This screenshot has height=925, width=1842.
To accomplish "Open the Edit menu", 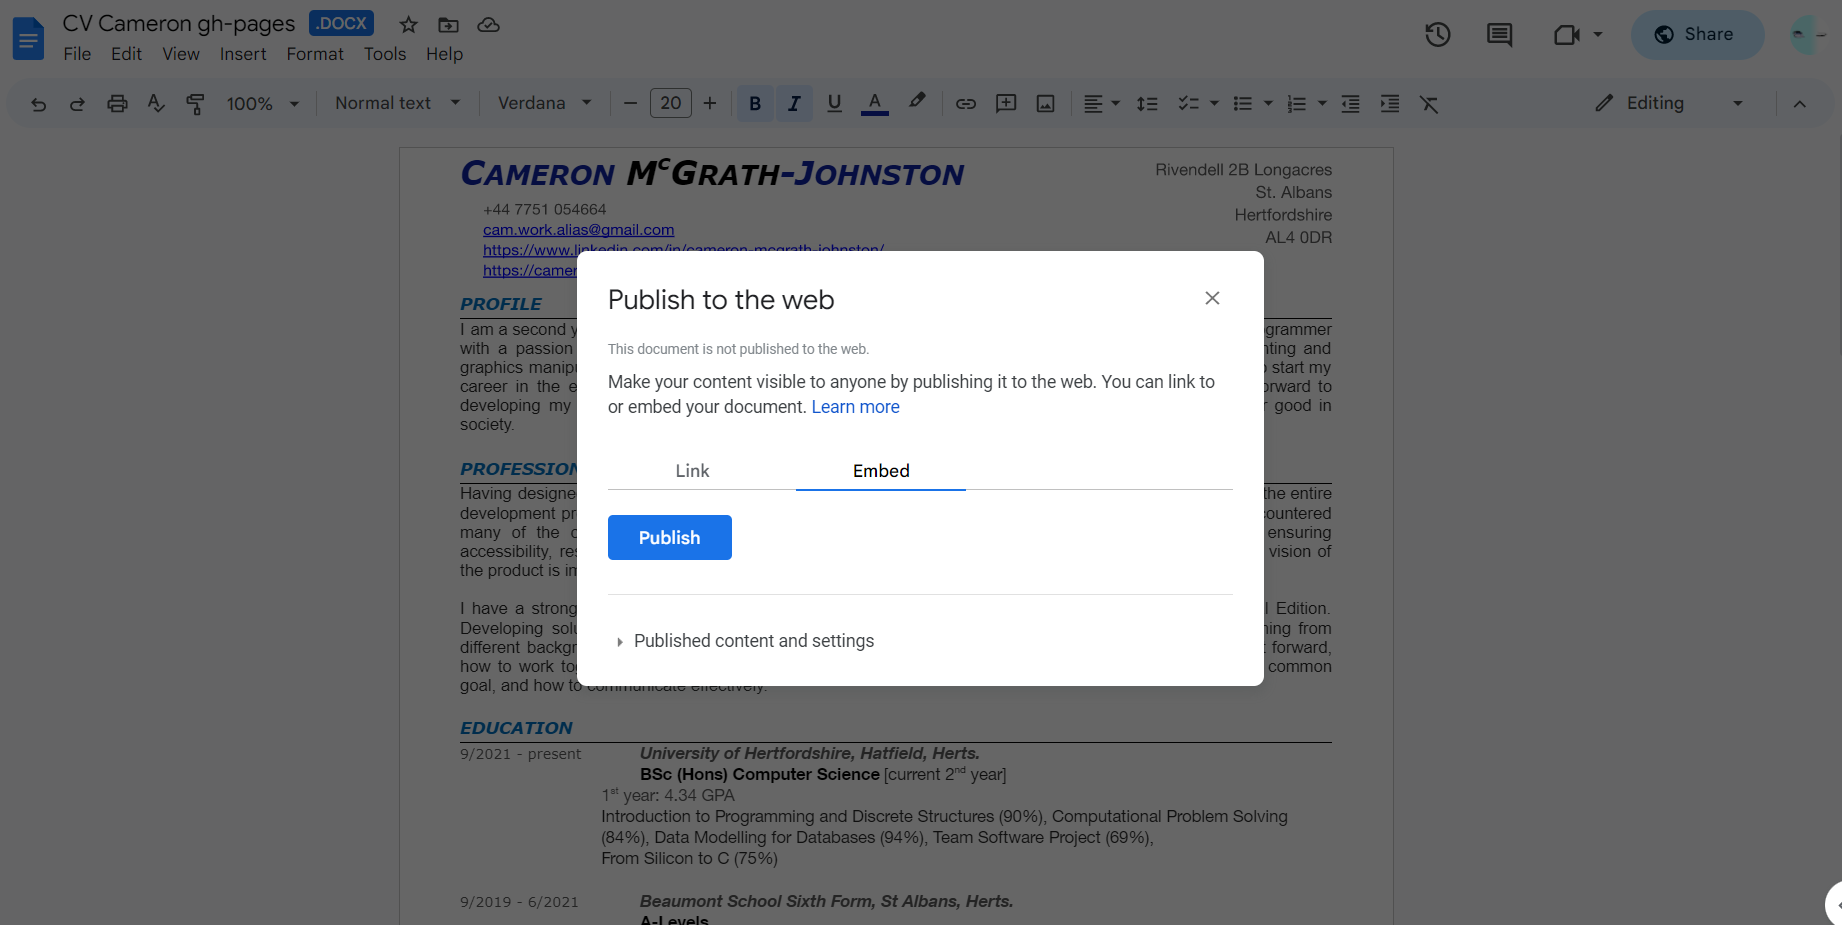I will click(x=126, y=54).
